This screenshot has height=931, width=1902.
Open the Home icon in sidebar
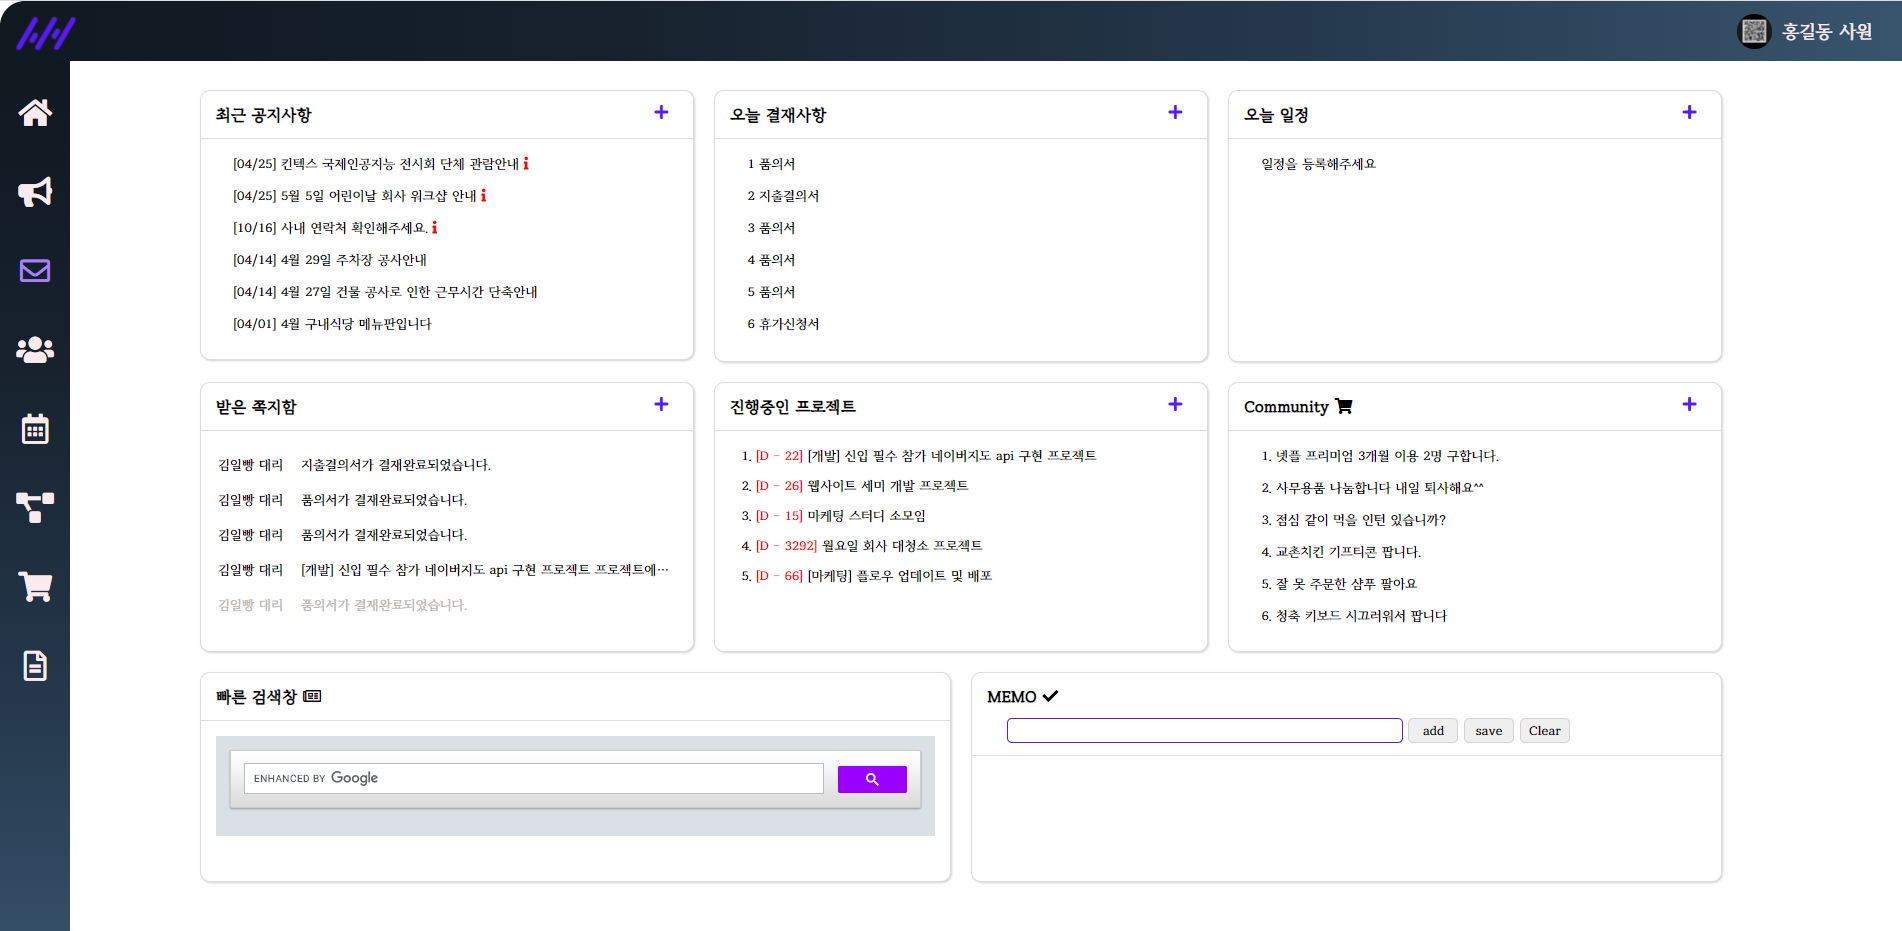35,113
